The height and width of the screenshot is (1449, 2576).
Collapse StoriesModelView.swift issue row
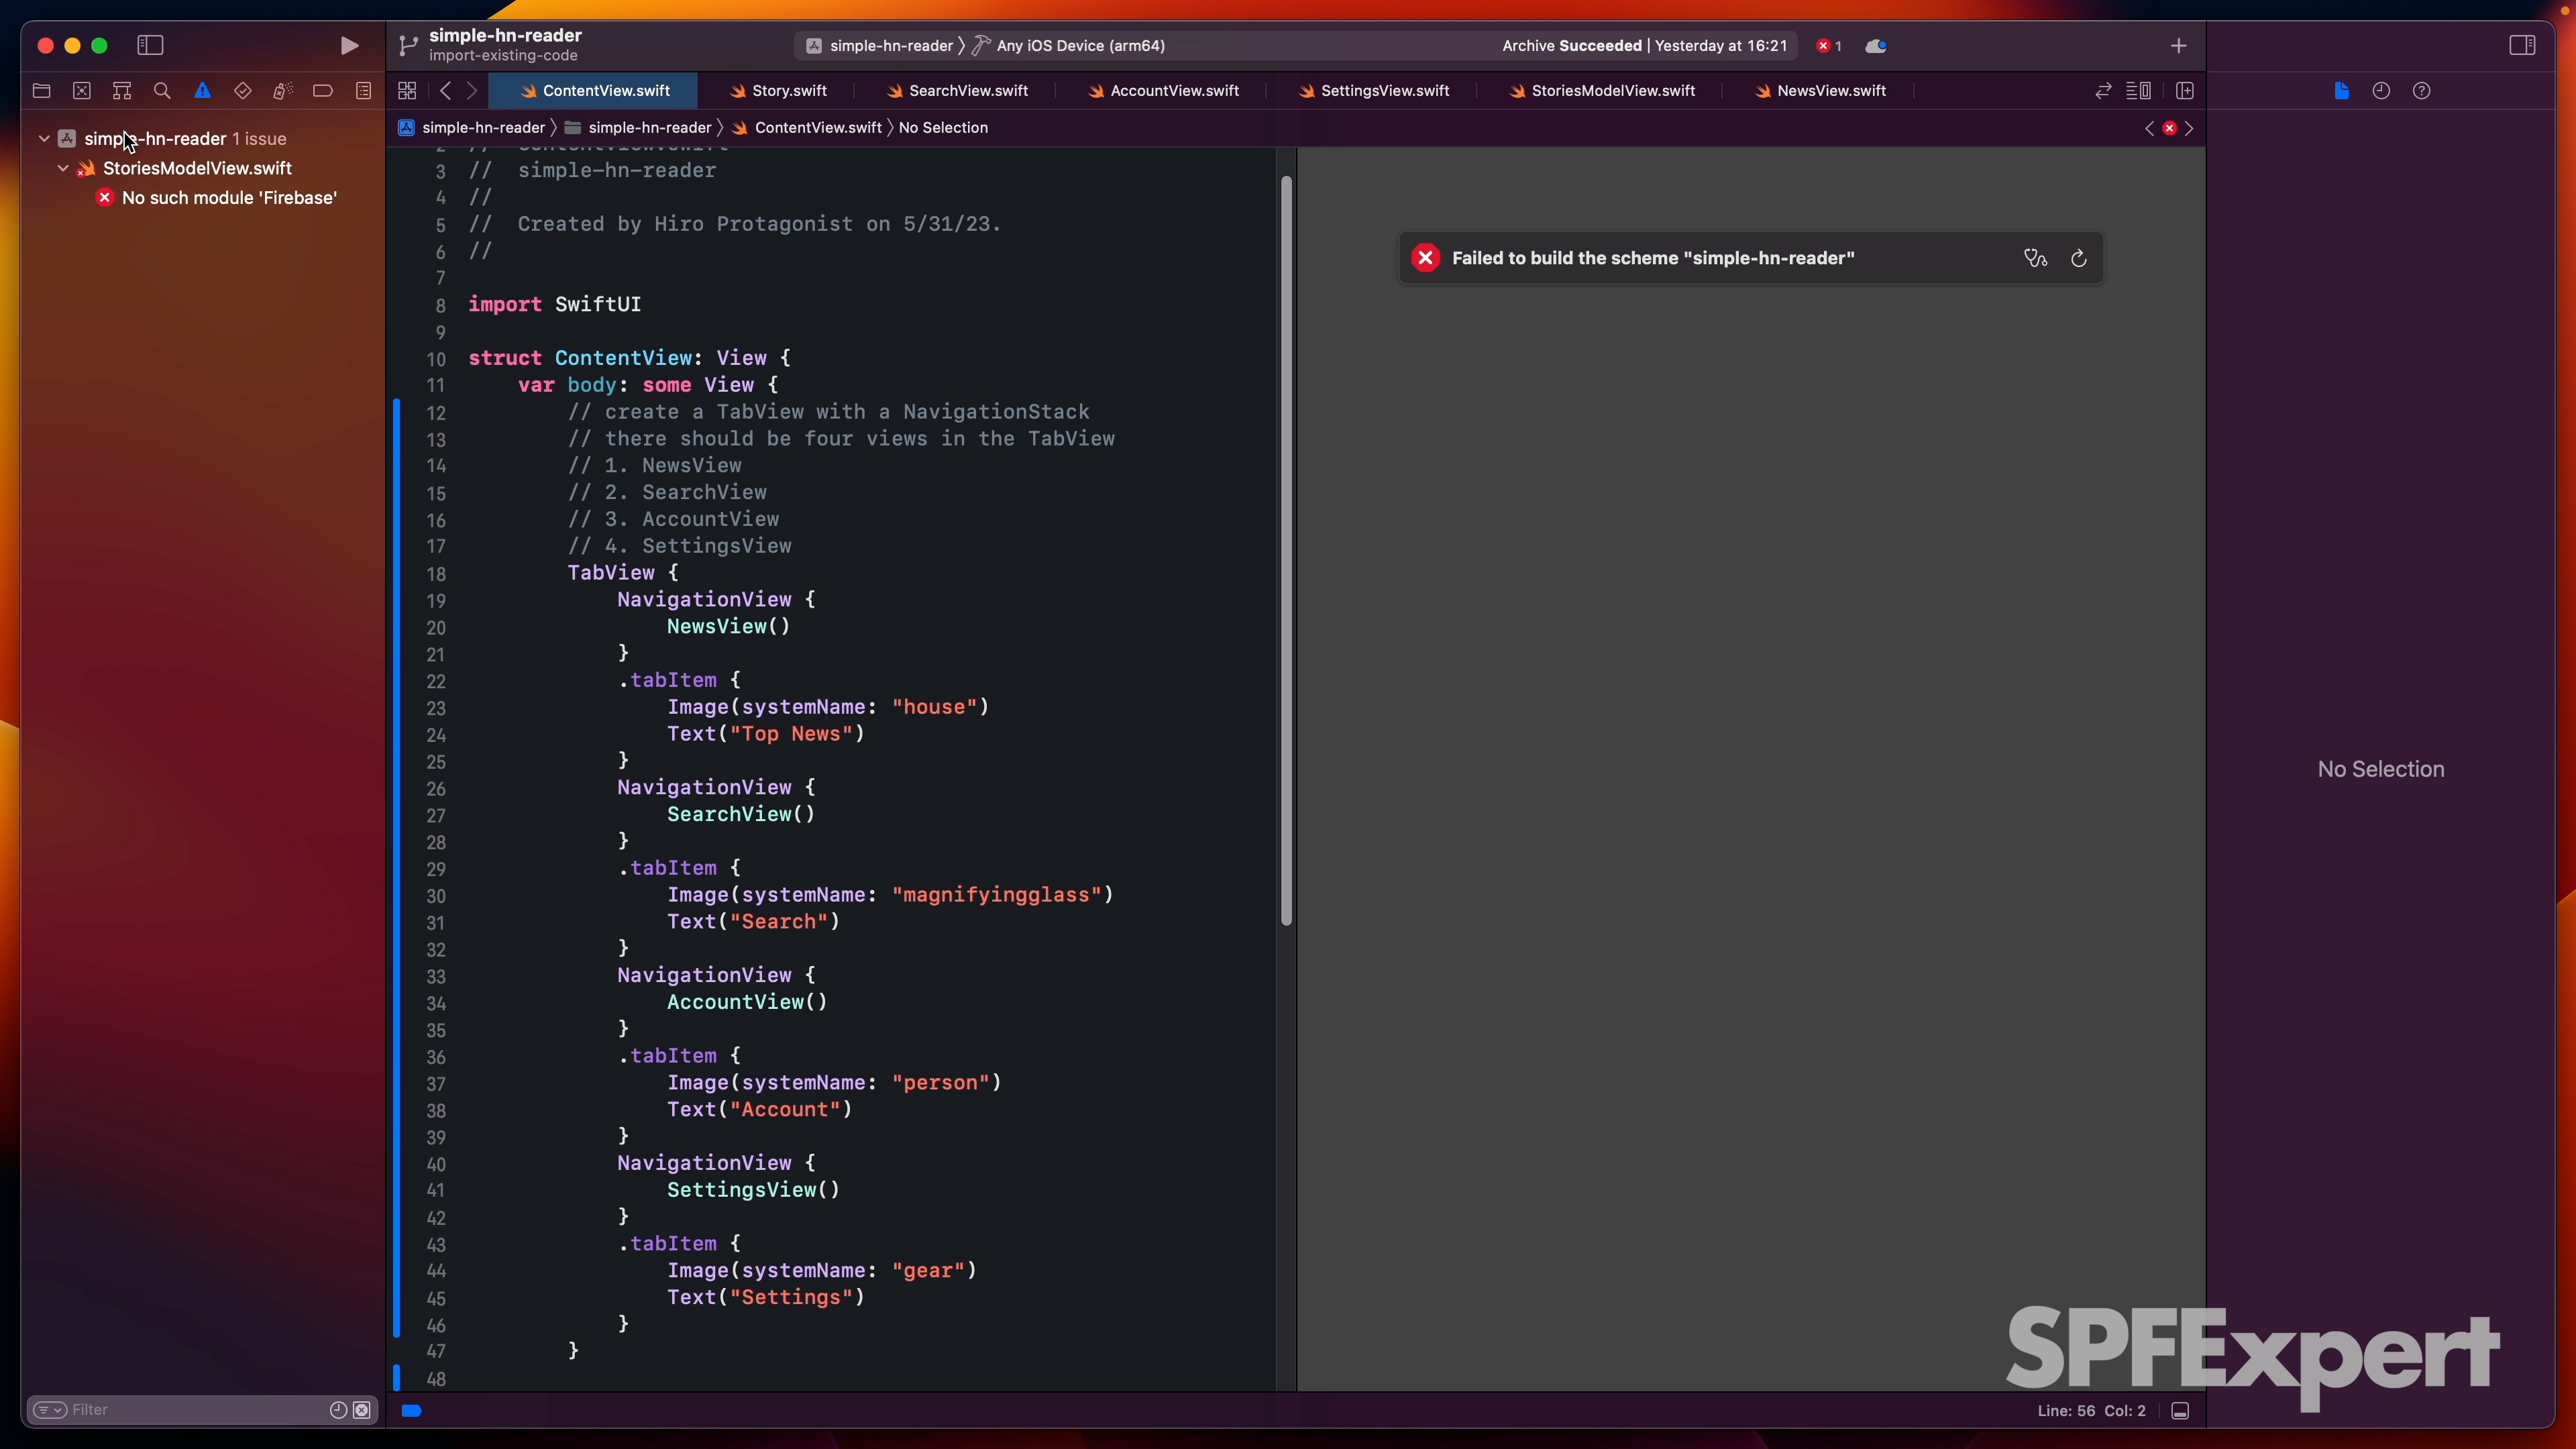click(x=63, y=168)
